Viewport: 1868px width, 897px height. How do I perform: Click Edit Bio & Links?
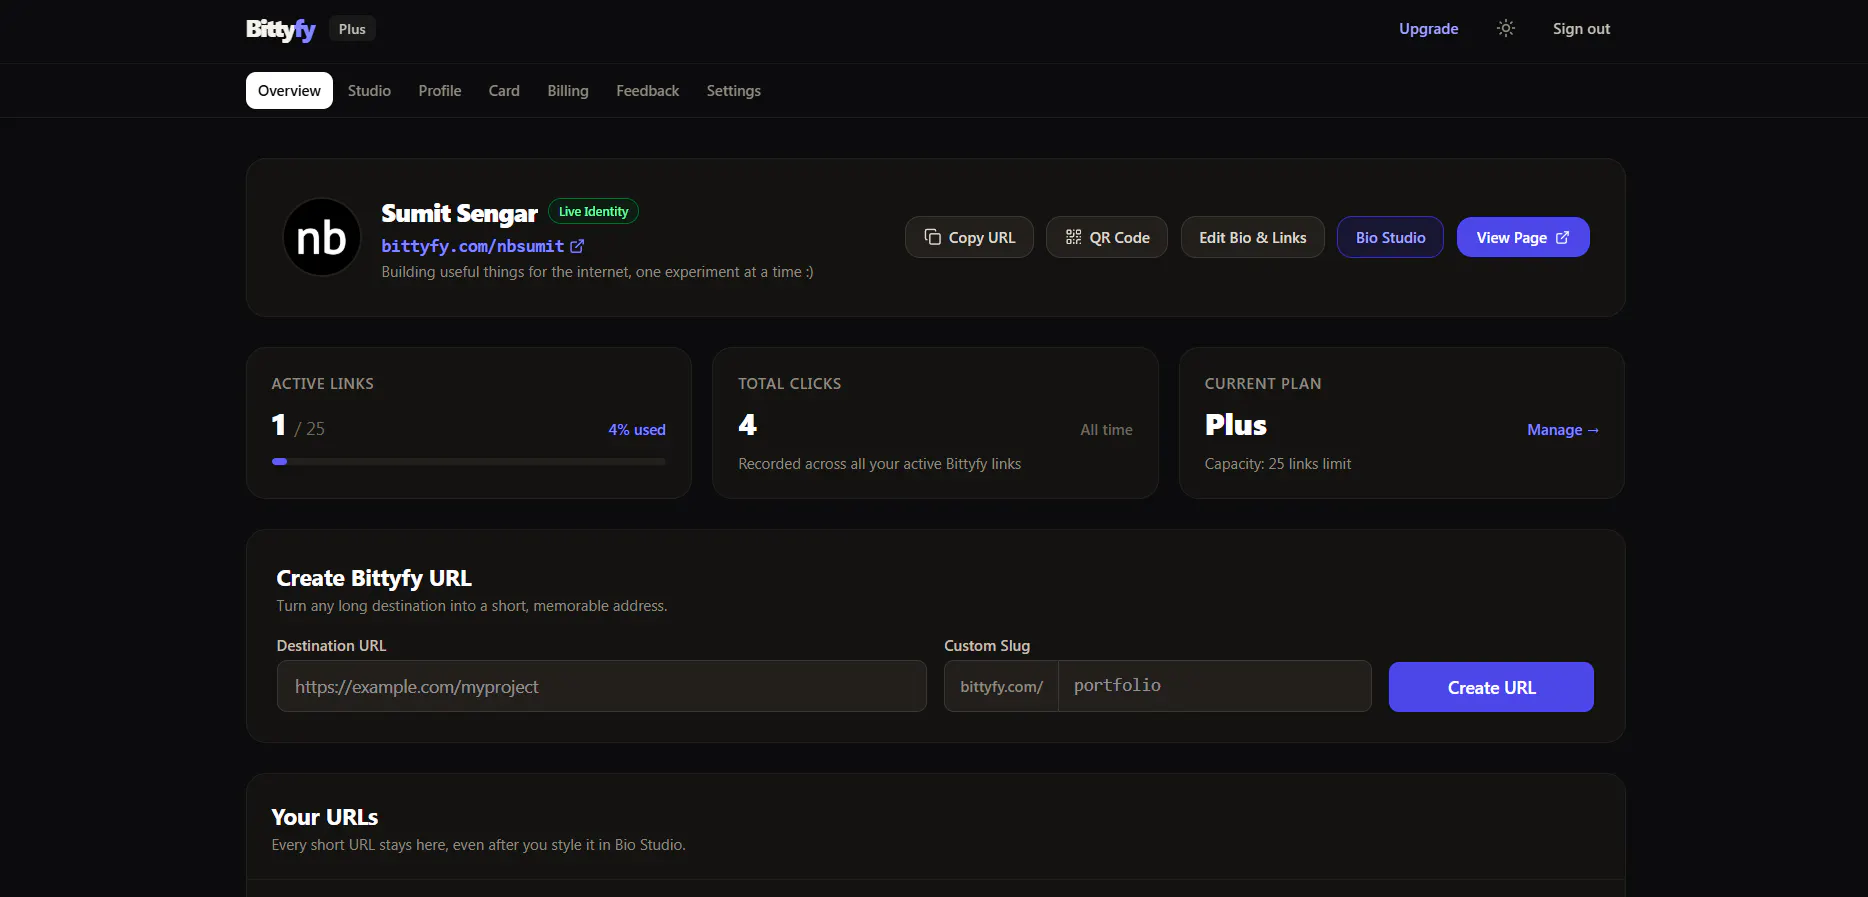click(x=1253, y=237)
